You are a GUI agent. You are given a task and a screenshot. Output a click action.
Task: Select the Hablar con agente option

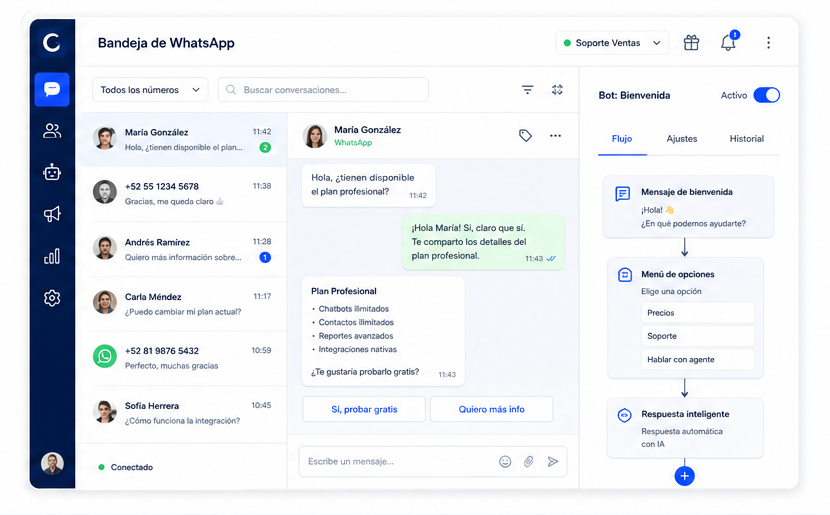tap(698, 359)
